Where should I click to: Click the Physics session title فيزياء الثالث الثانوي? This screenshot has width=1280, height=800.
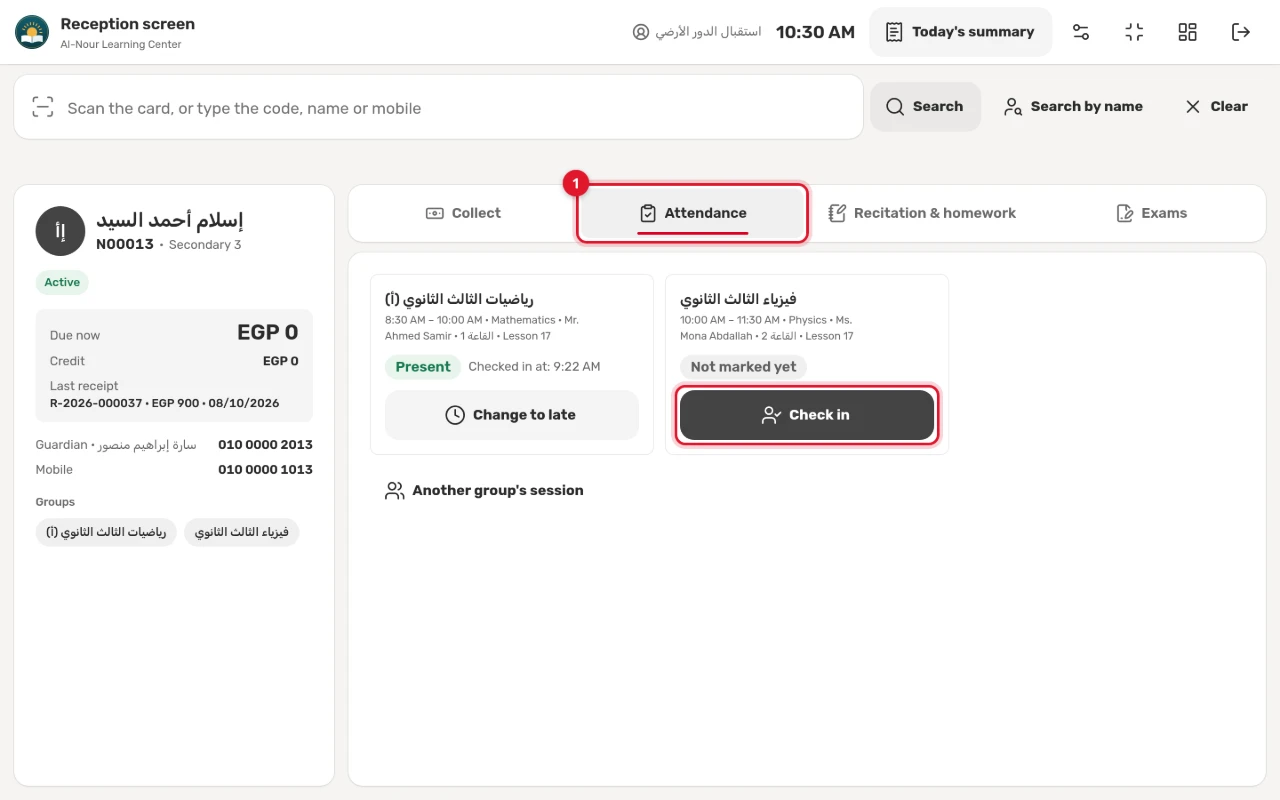pyautogui.click(x=738, y=299)
